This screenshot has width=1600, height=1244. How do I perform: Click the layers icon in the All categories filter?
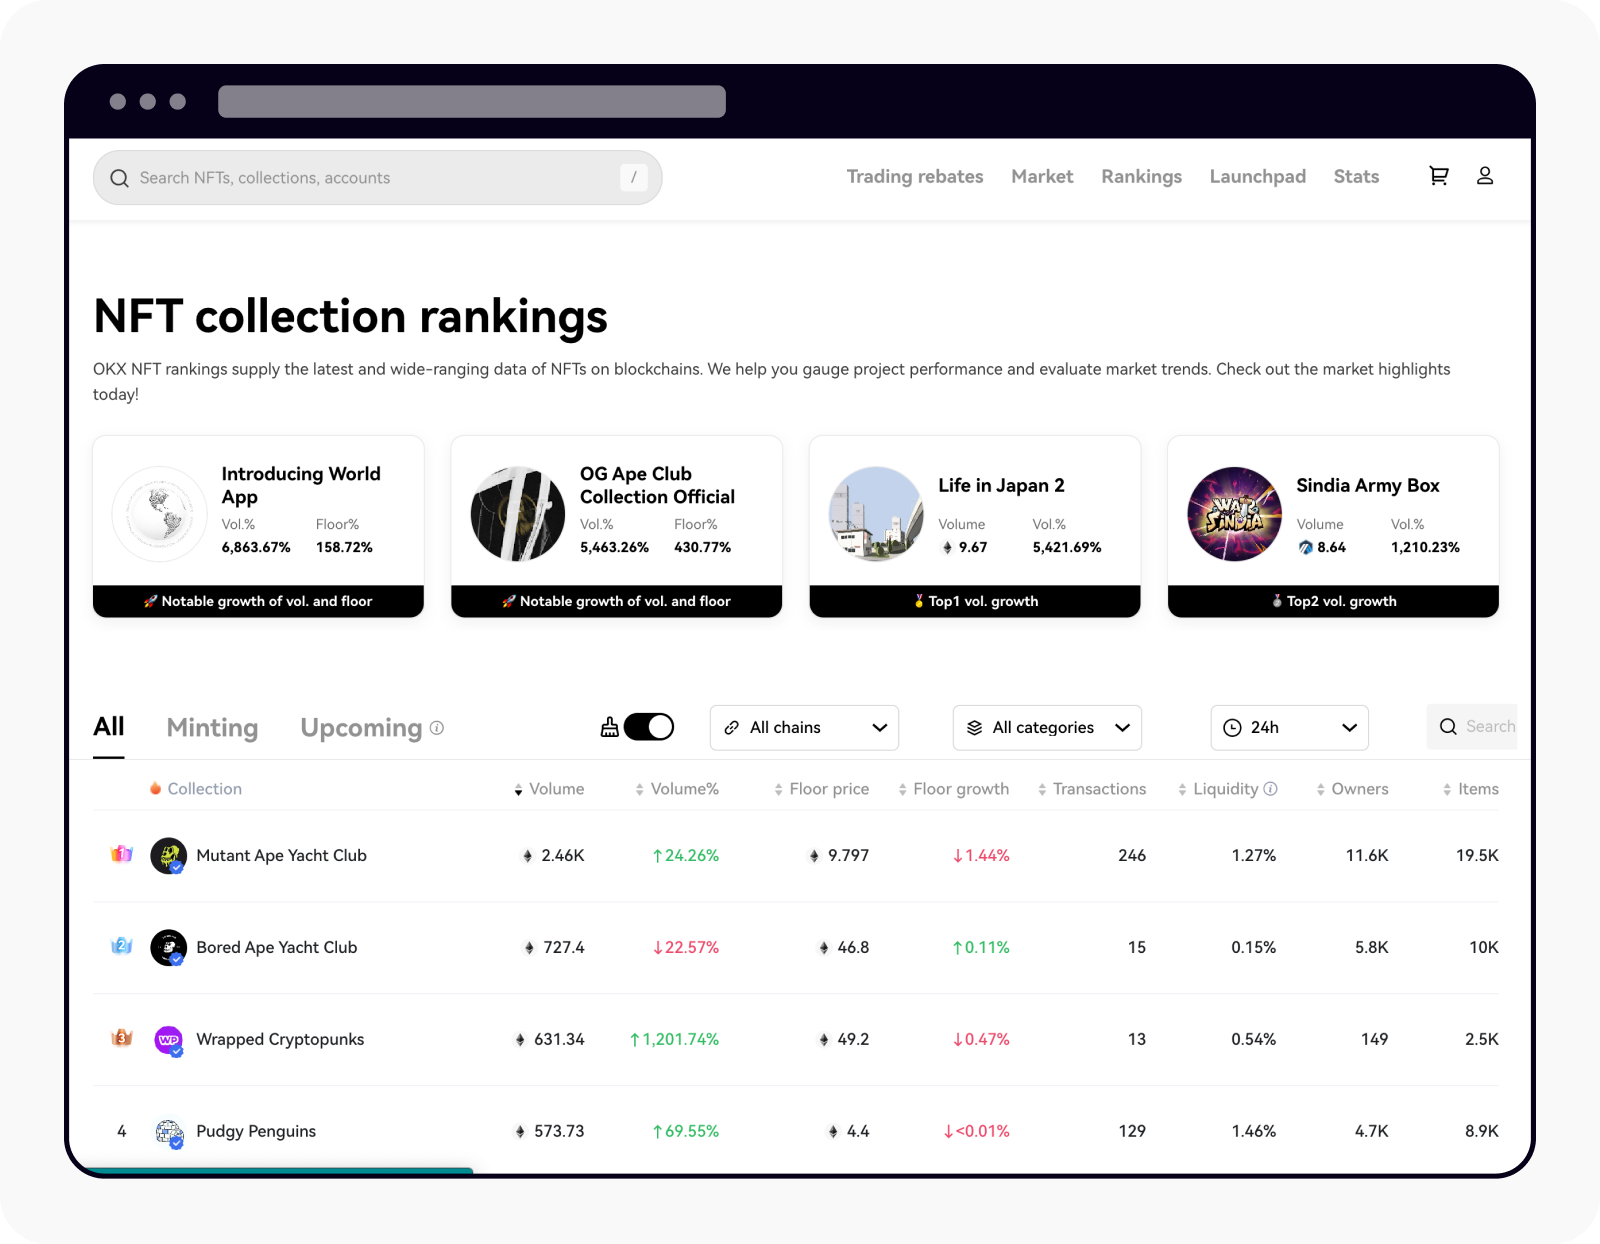click(975, 727)
